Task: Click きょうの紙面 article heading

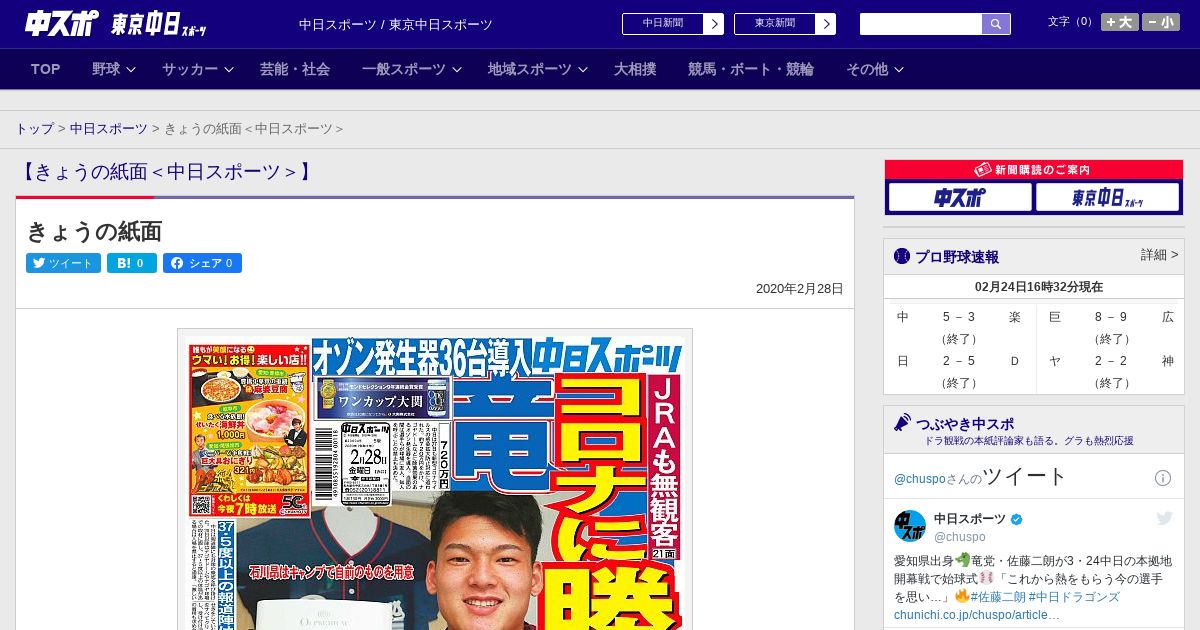Action: pos(94,231)
